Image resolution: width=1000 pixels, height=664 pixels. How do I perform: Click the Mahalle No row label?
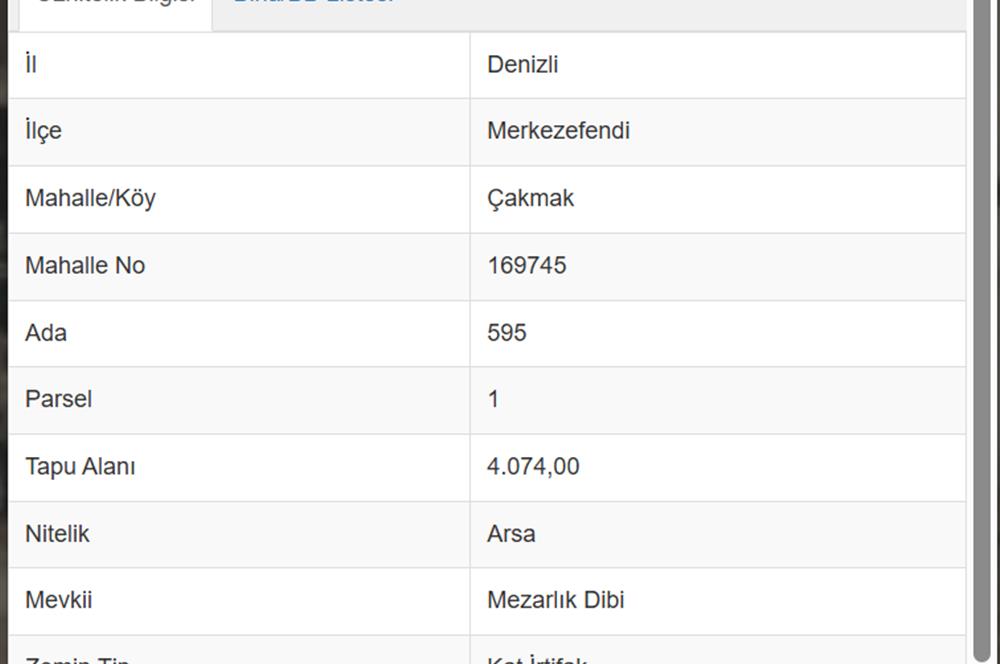pyautogui.click(x=85, y=265)
